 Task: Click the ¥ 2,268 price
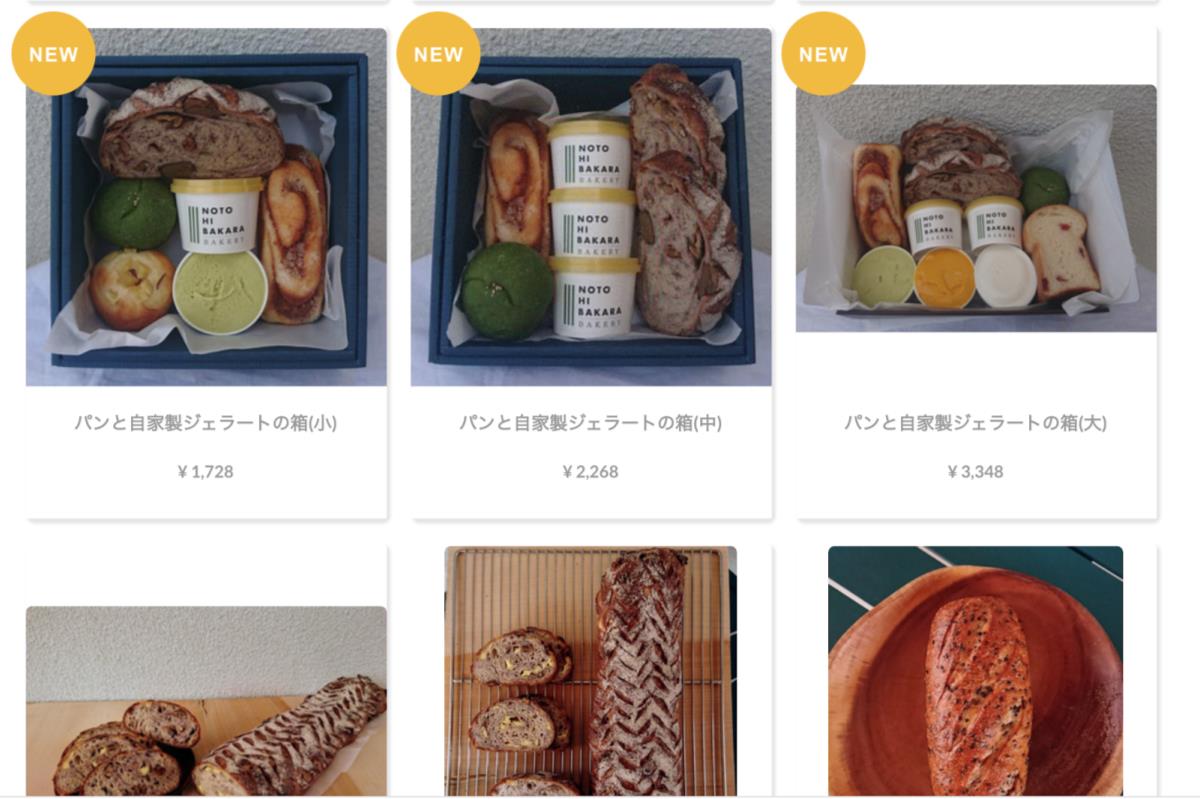point(591,471)
